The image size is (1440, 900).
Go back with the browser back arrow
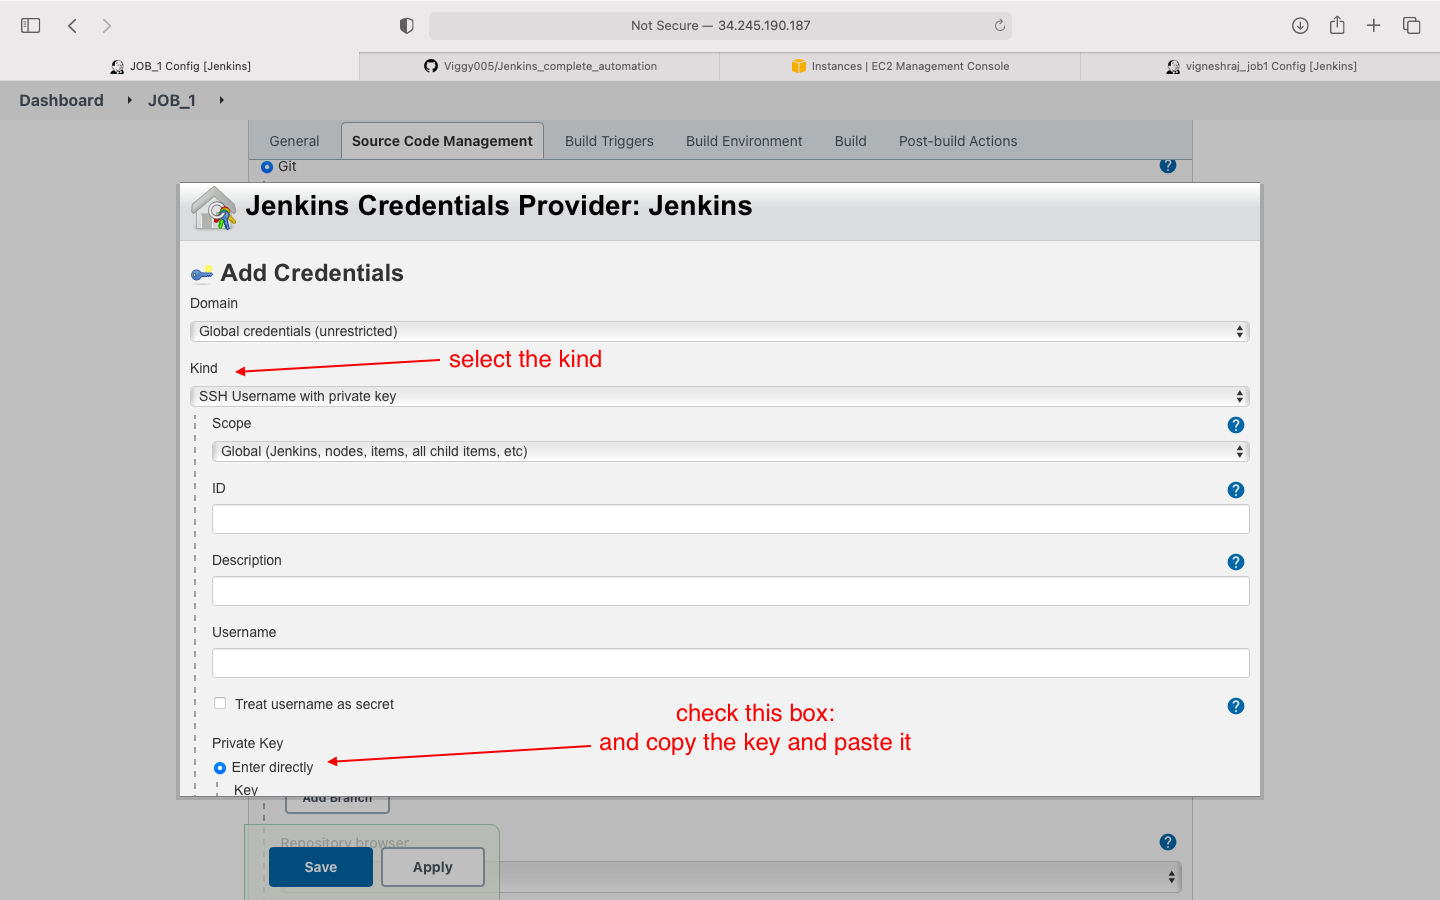72,26
